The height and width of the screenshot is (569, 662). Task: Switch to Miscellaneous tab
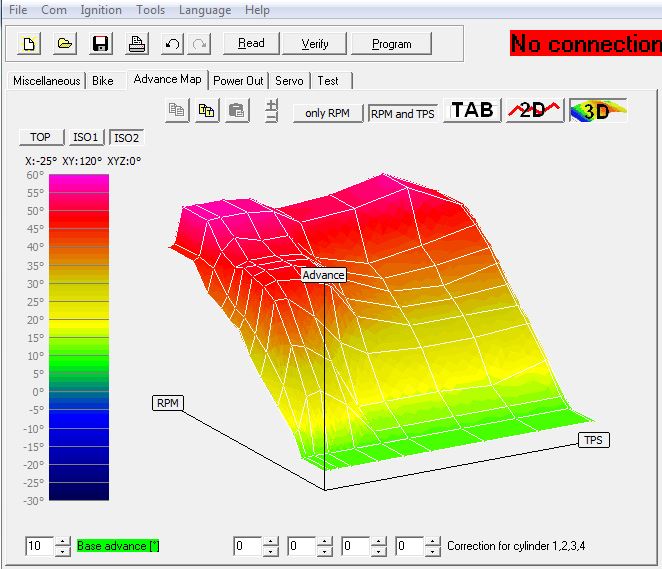[x=46, y=81]
